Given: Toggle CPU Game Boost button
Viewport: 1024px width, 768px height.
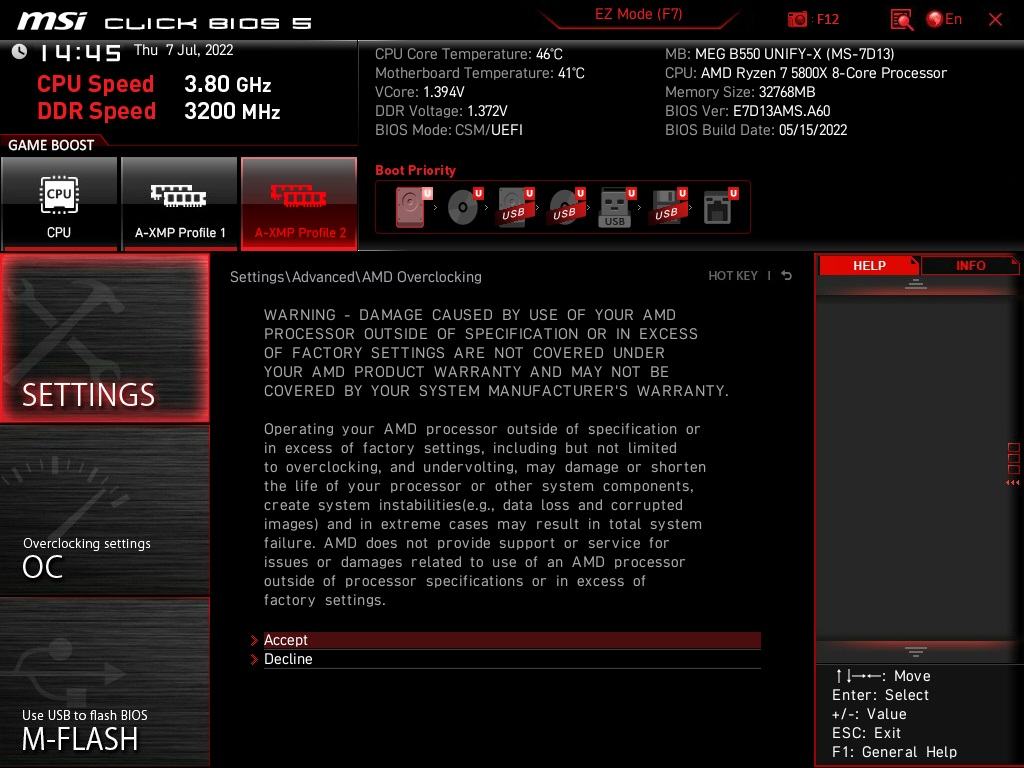Looking at the screenshot, I should (x=59, y=203).
